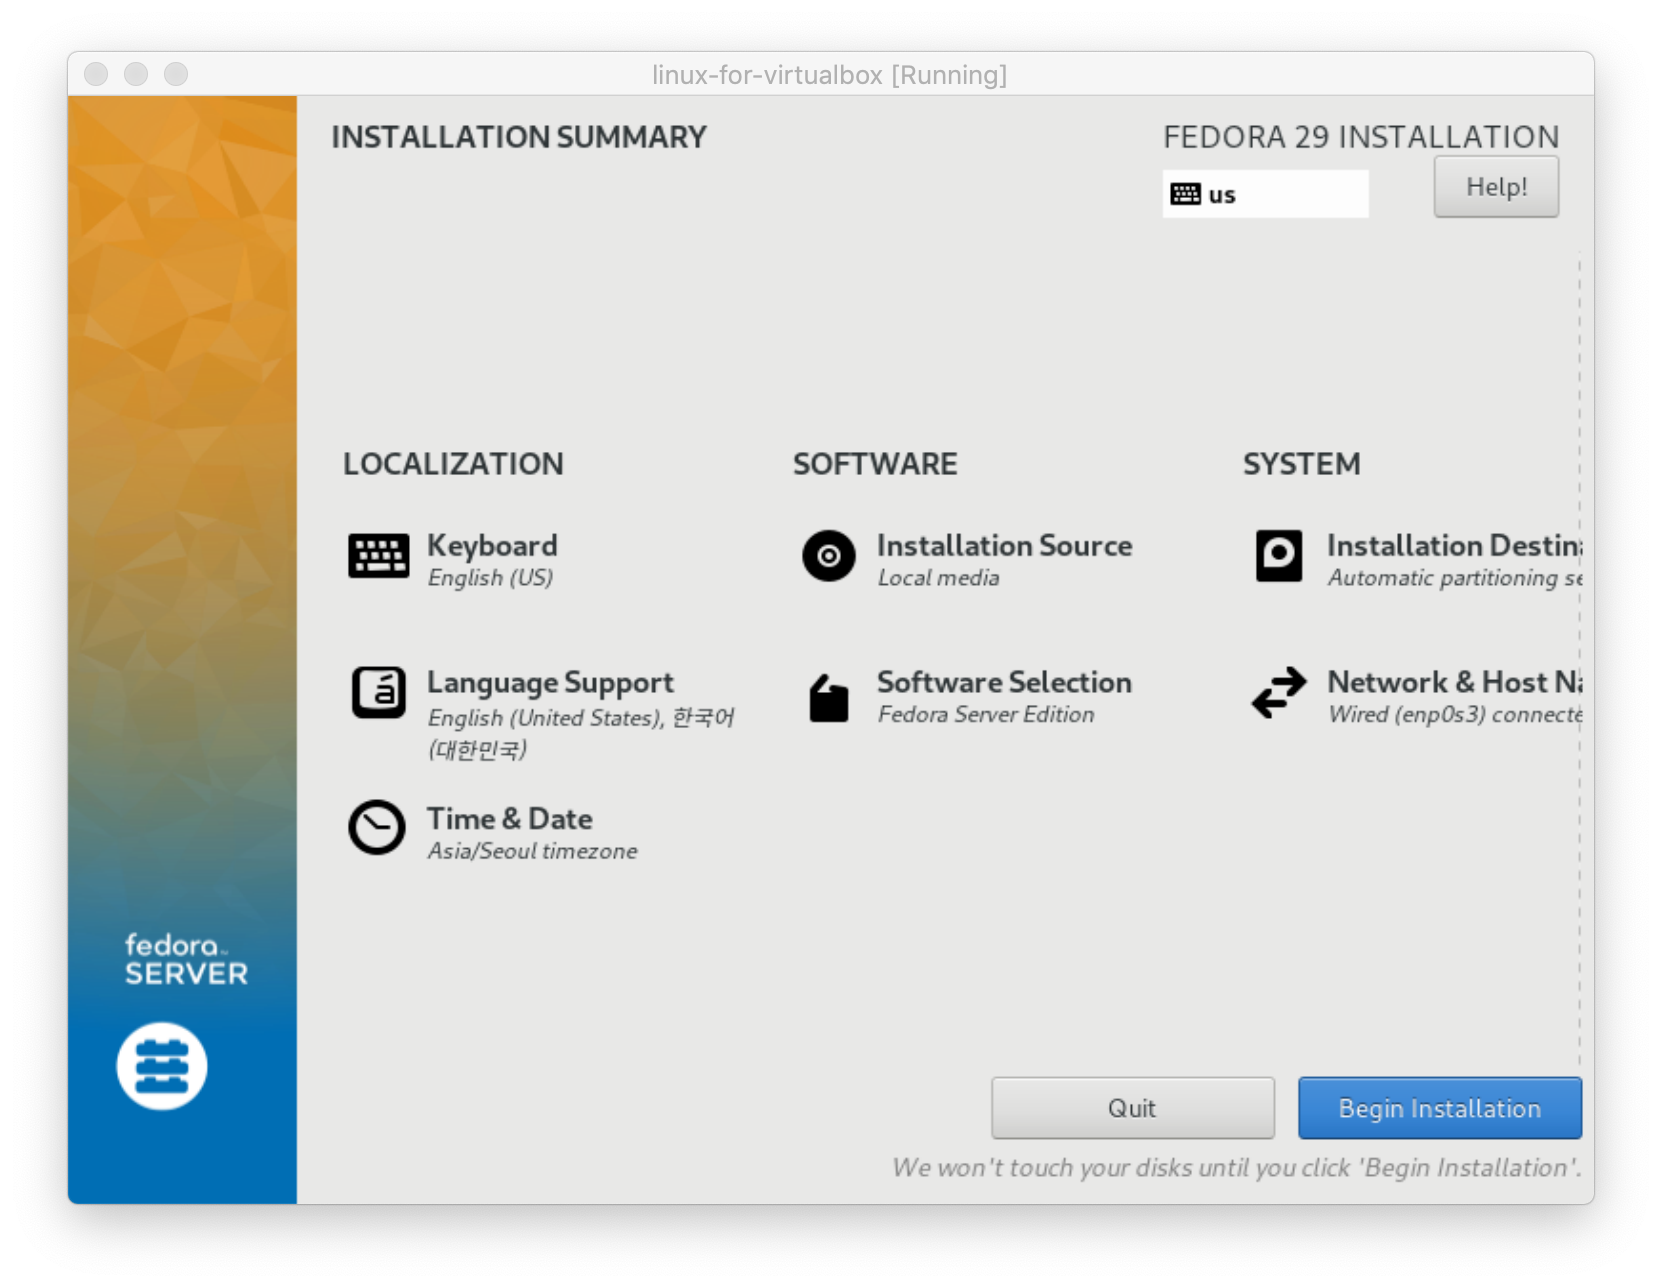Click the 'us' keyboard layout indicator
The width and height of the screenshot is (1662, 1288).
(x=1265, y=194)
